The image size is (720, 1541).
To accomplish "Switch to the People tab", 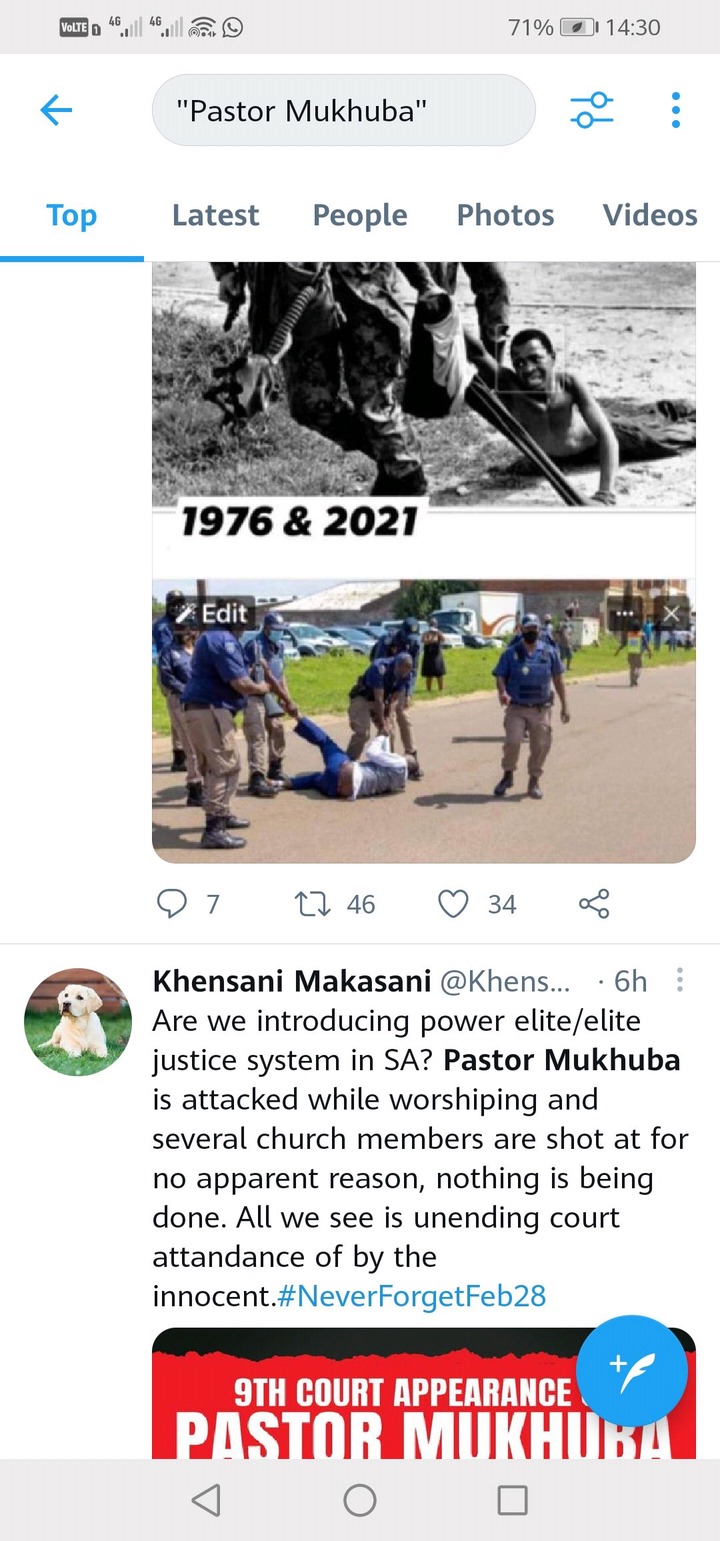I will (x=360, y=215).
